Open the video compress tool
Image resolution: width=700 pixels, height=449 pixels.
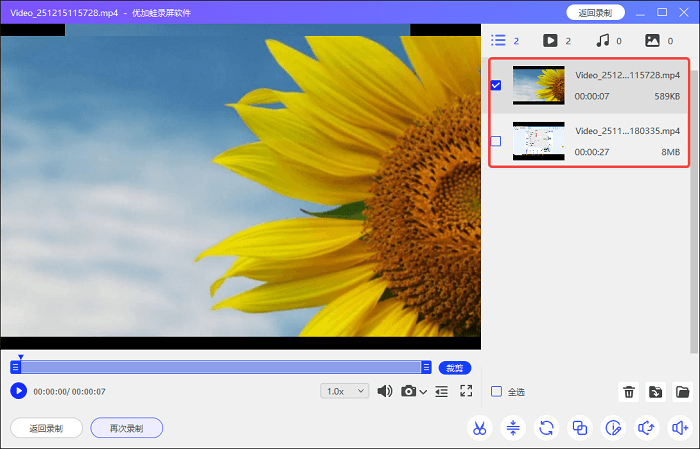click(x=513, y=428)
